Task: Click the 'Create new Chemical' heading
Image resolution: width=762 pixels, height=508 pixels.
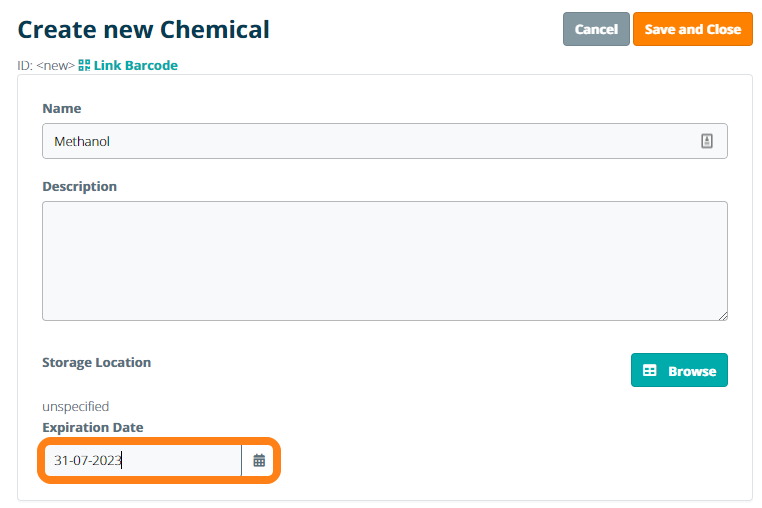Action: 144,29
